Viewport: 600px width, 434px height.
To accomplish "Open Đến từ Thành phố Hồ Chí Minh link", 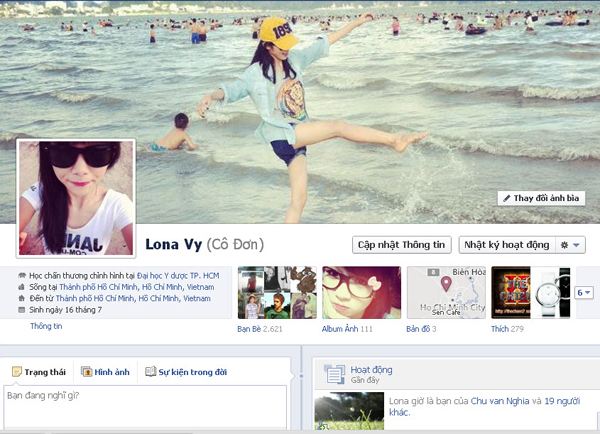I will pyautogui.click(x=133, y=299).
